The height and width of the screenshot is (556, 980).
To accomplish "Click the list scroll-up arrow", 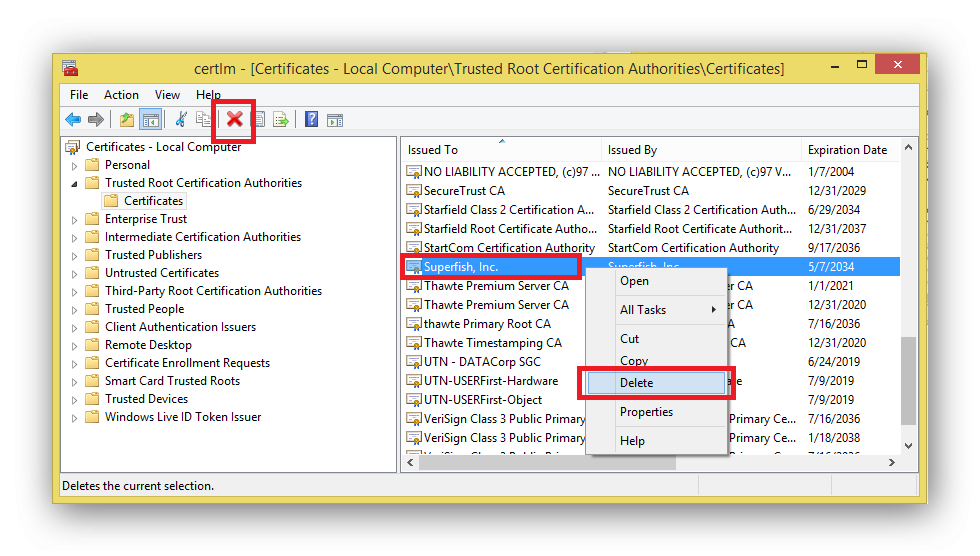I will 908,147.
